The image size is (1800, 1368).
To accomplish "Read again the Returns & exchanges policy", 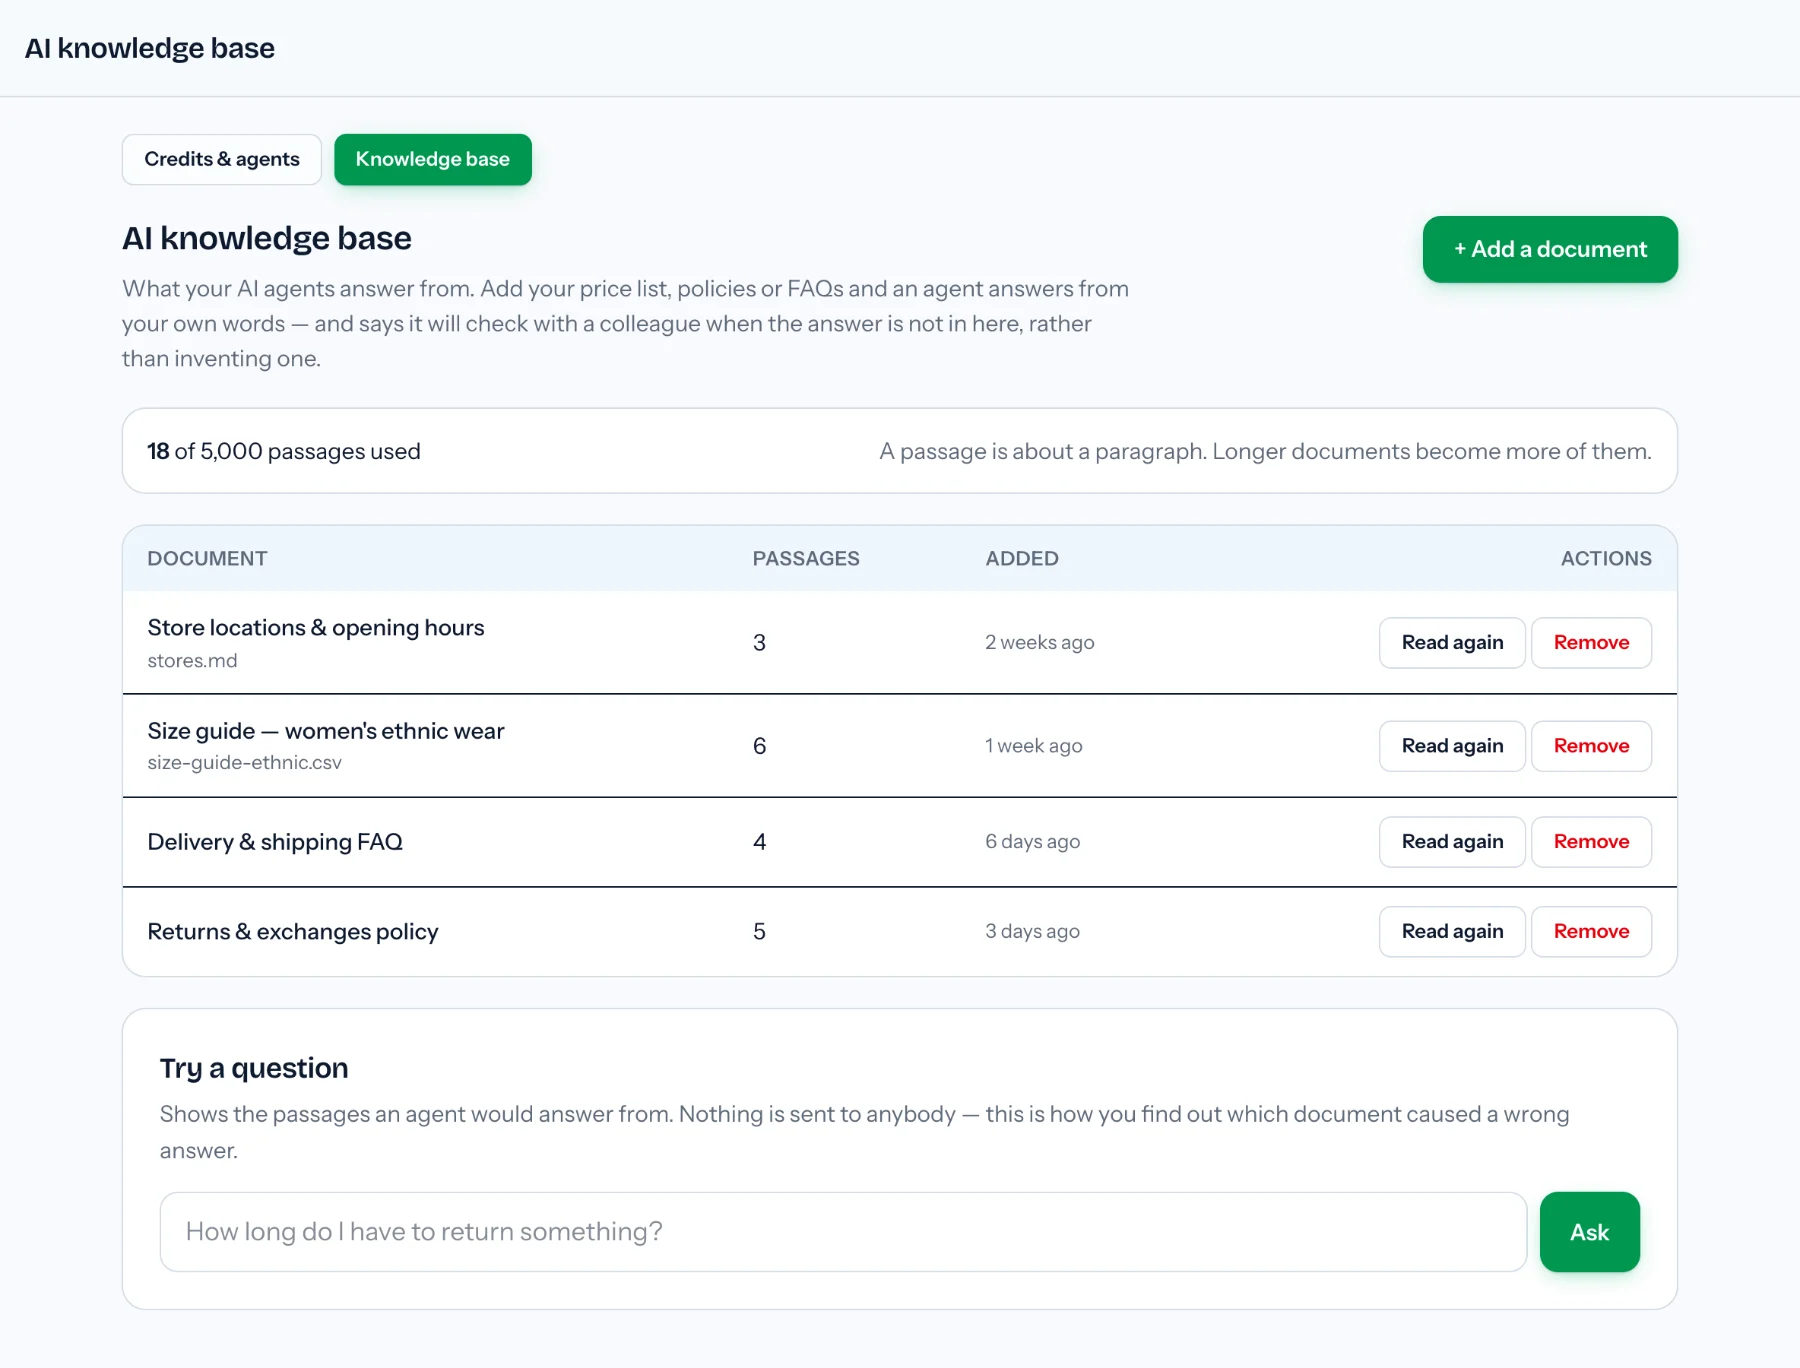I will point(1452,932).
